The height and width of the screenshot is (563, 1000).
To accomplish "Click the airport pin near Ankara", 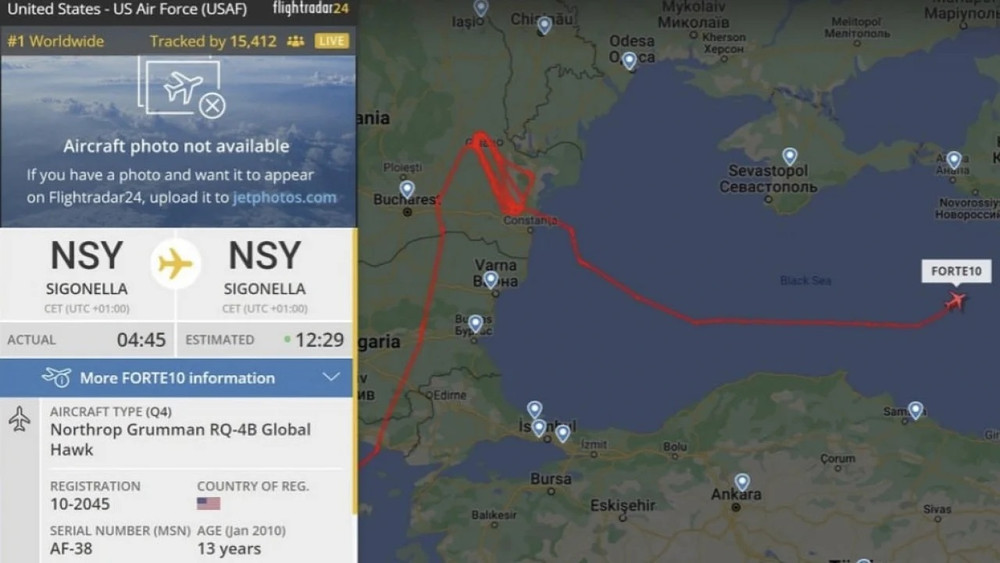I will 742,481.
